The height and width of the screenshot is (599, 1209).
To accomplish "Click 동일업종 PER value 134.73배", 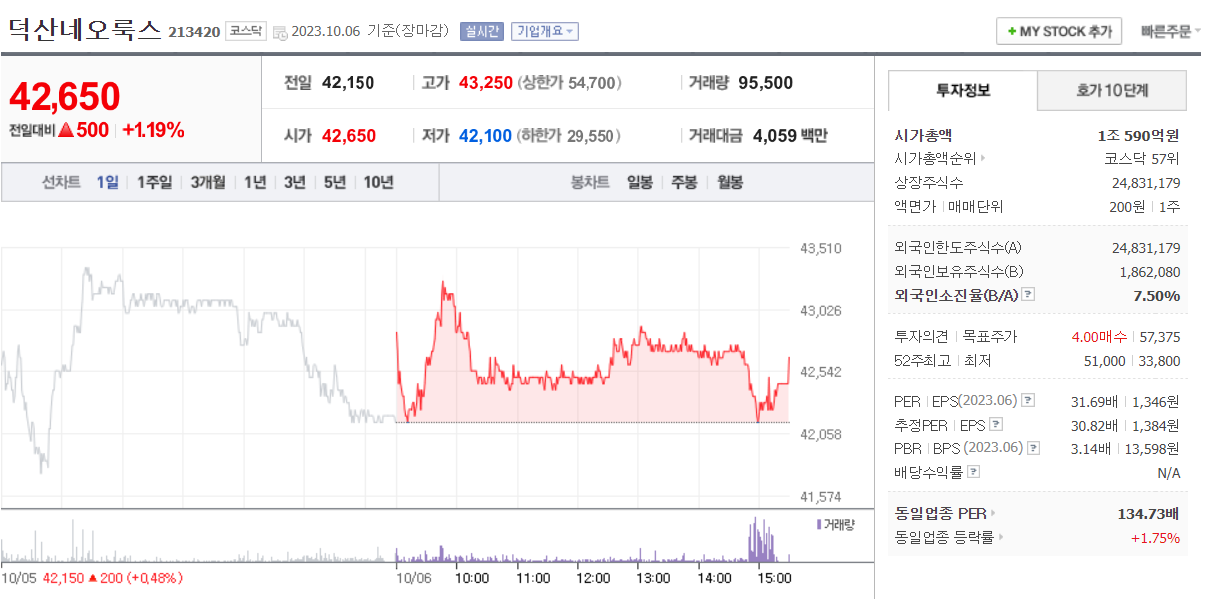I will 1149,514.
